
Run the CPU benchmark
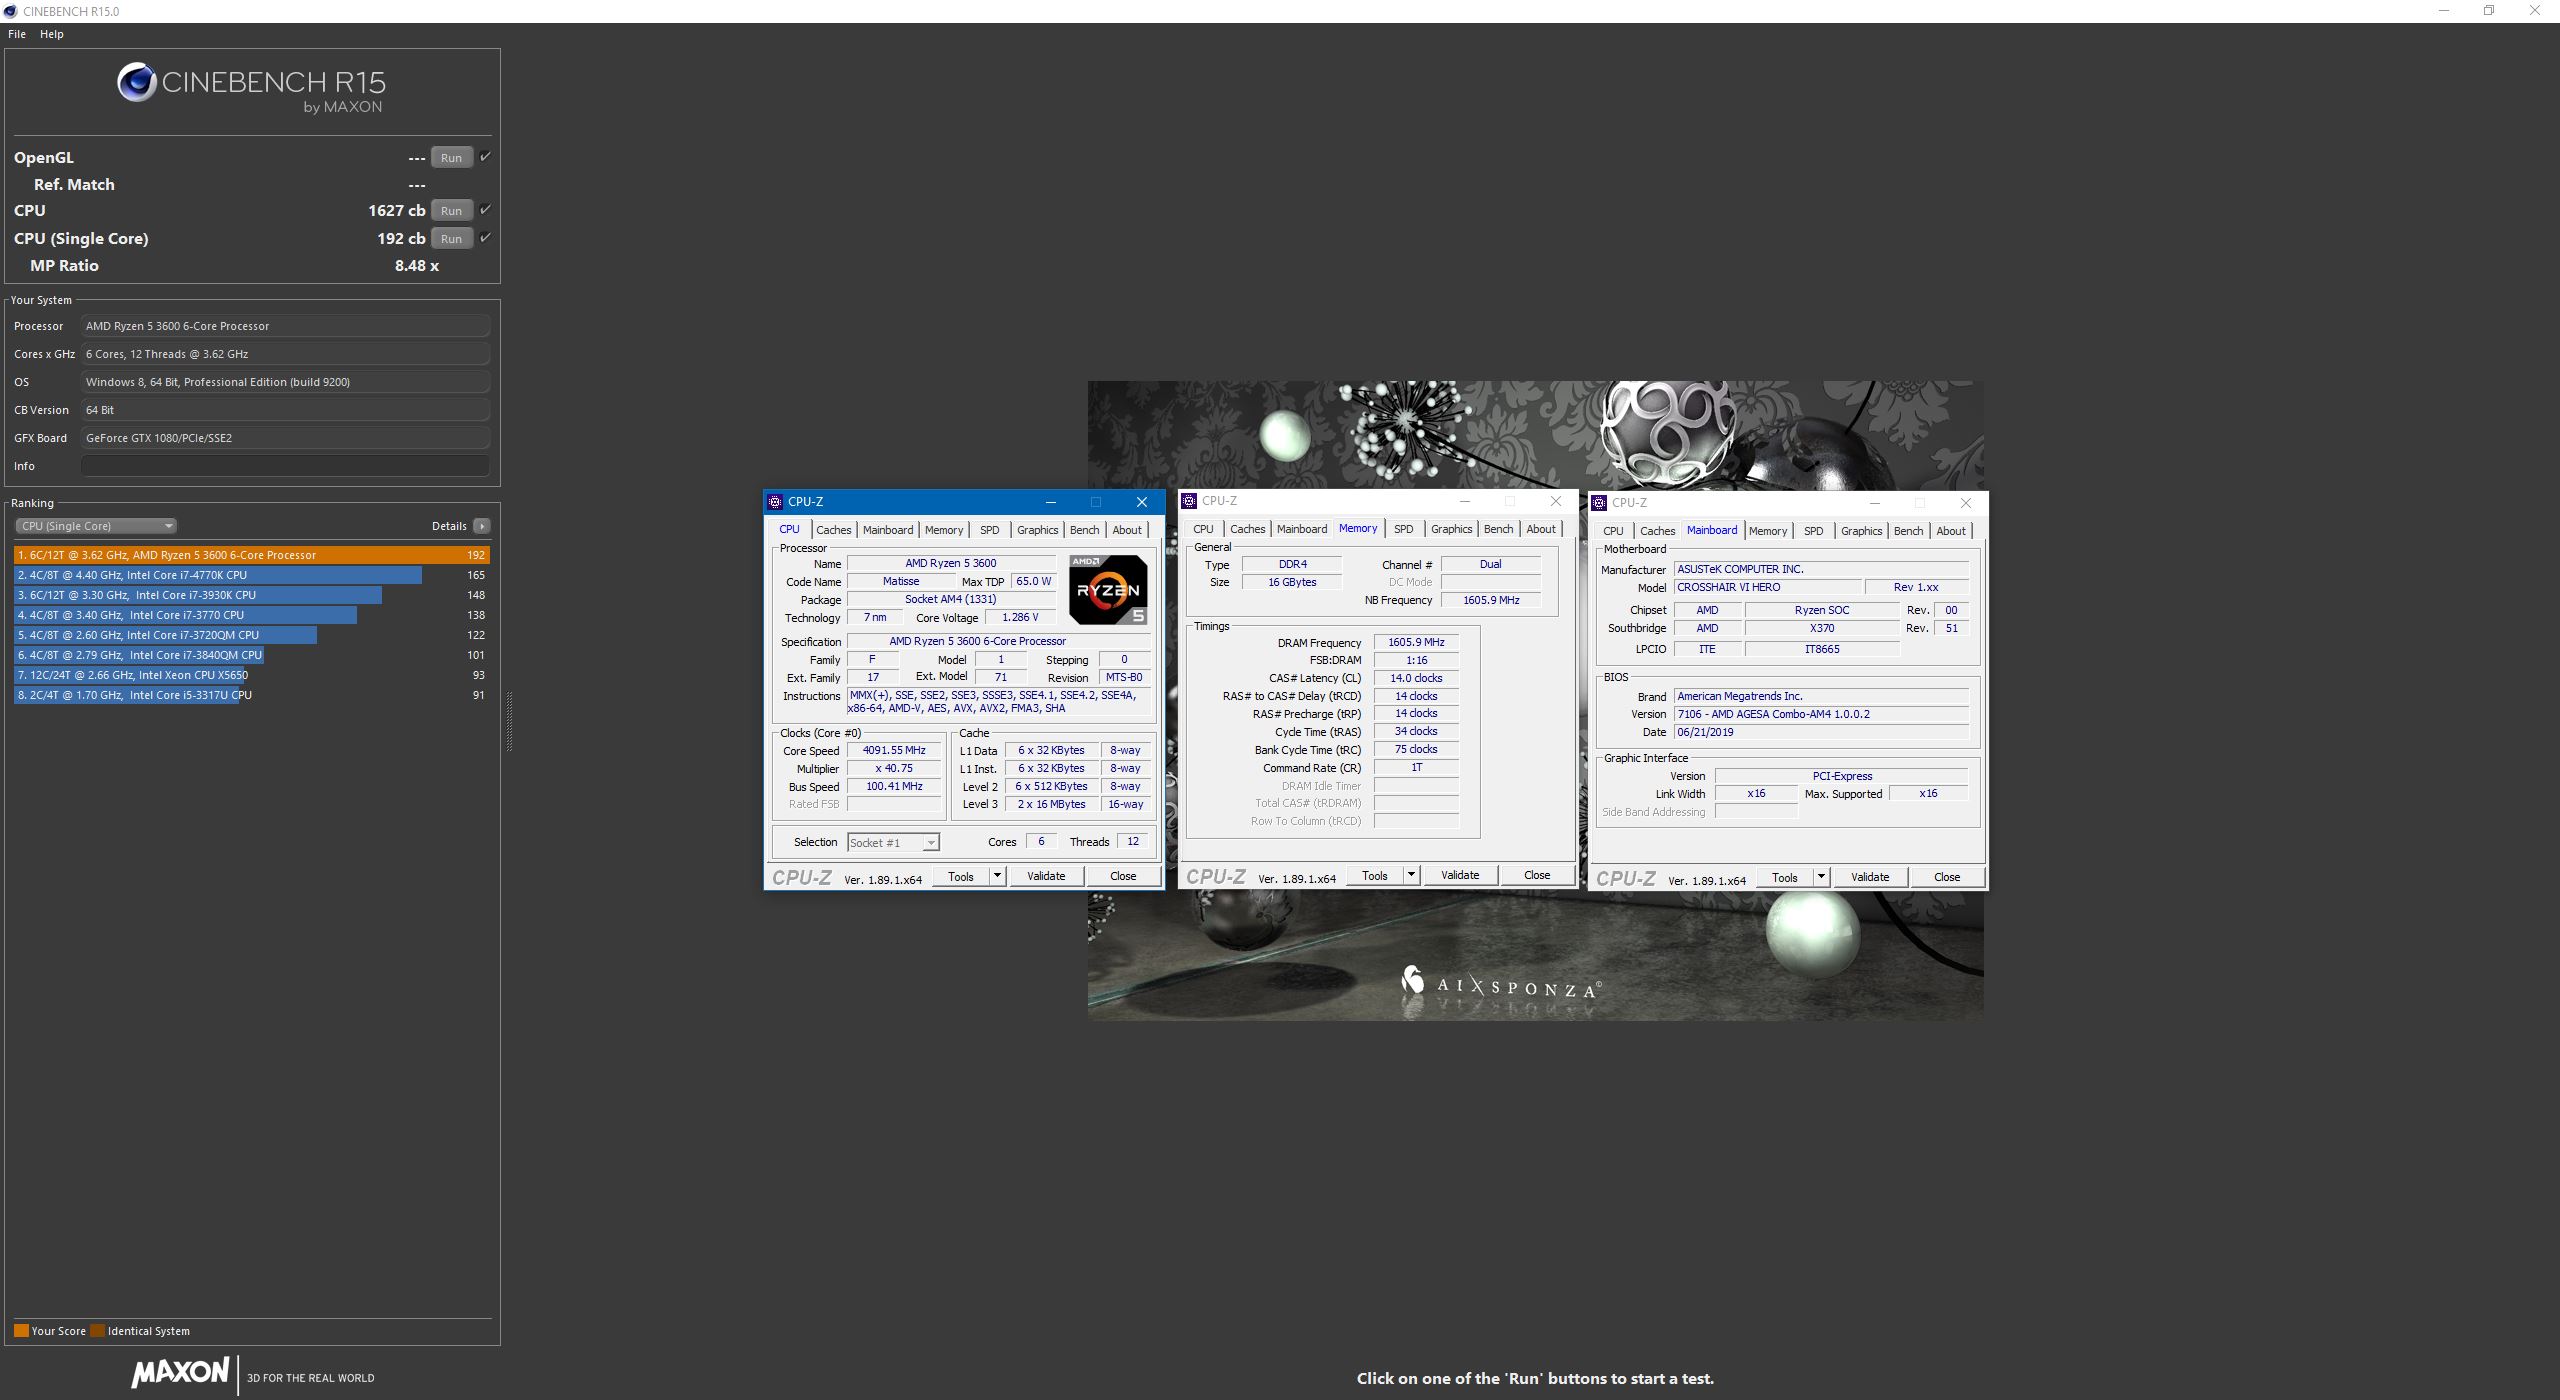click(451, 211)
